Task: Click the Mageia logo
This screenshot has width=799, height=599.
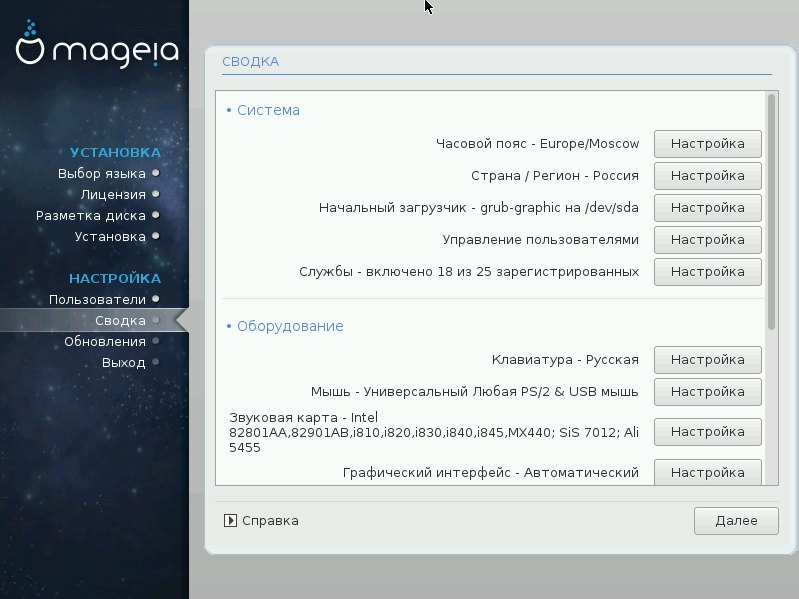Action: [97, 47]
